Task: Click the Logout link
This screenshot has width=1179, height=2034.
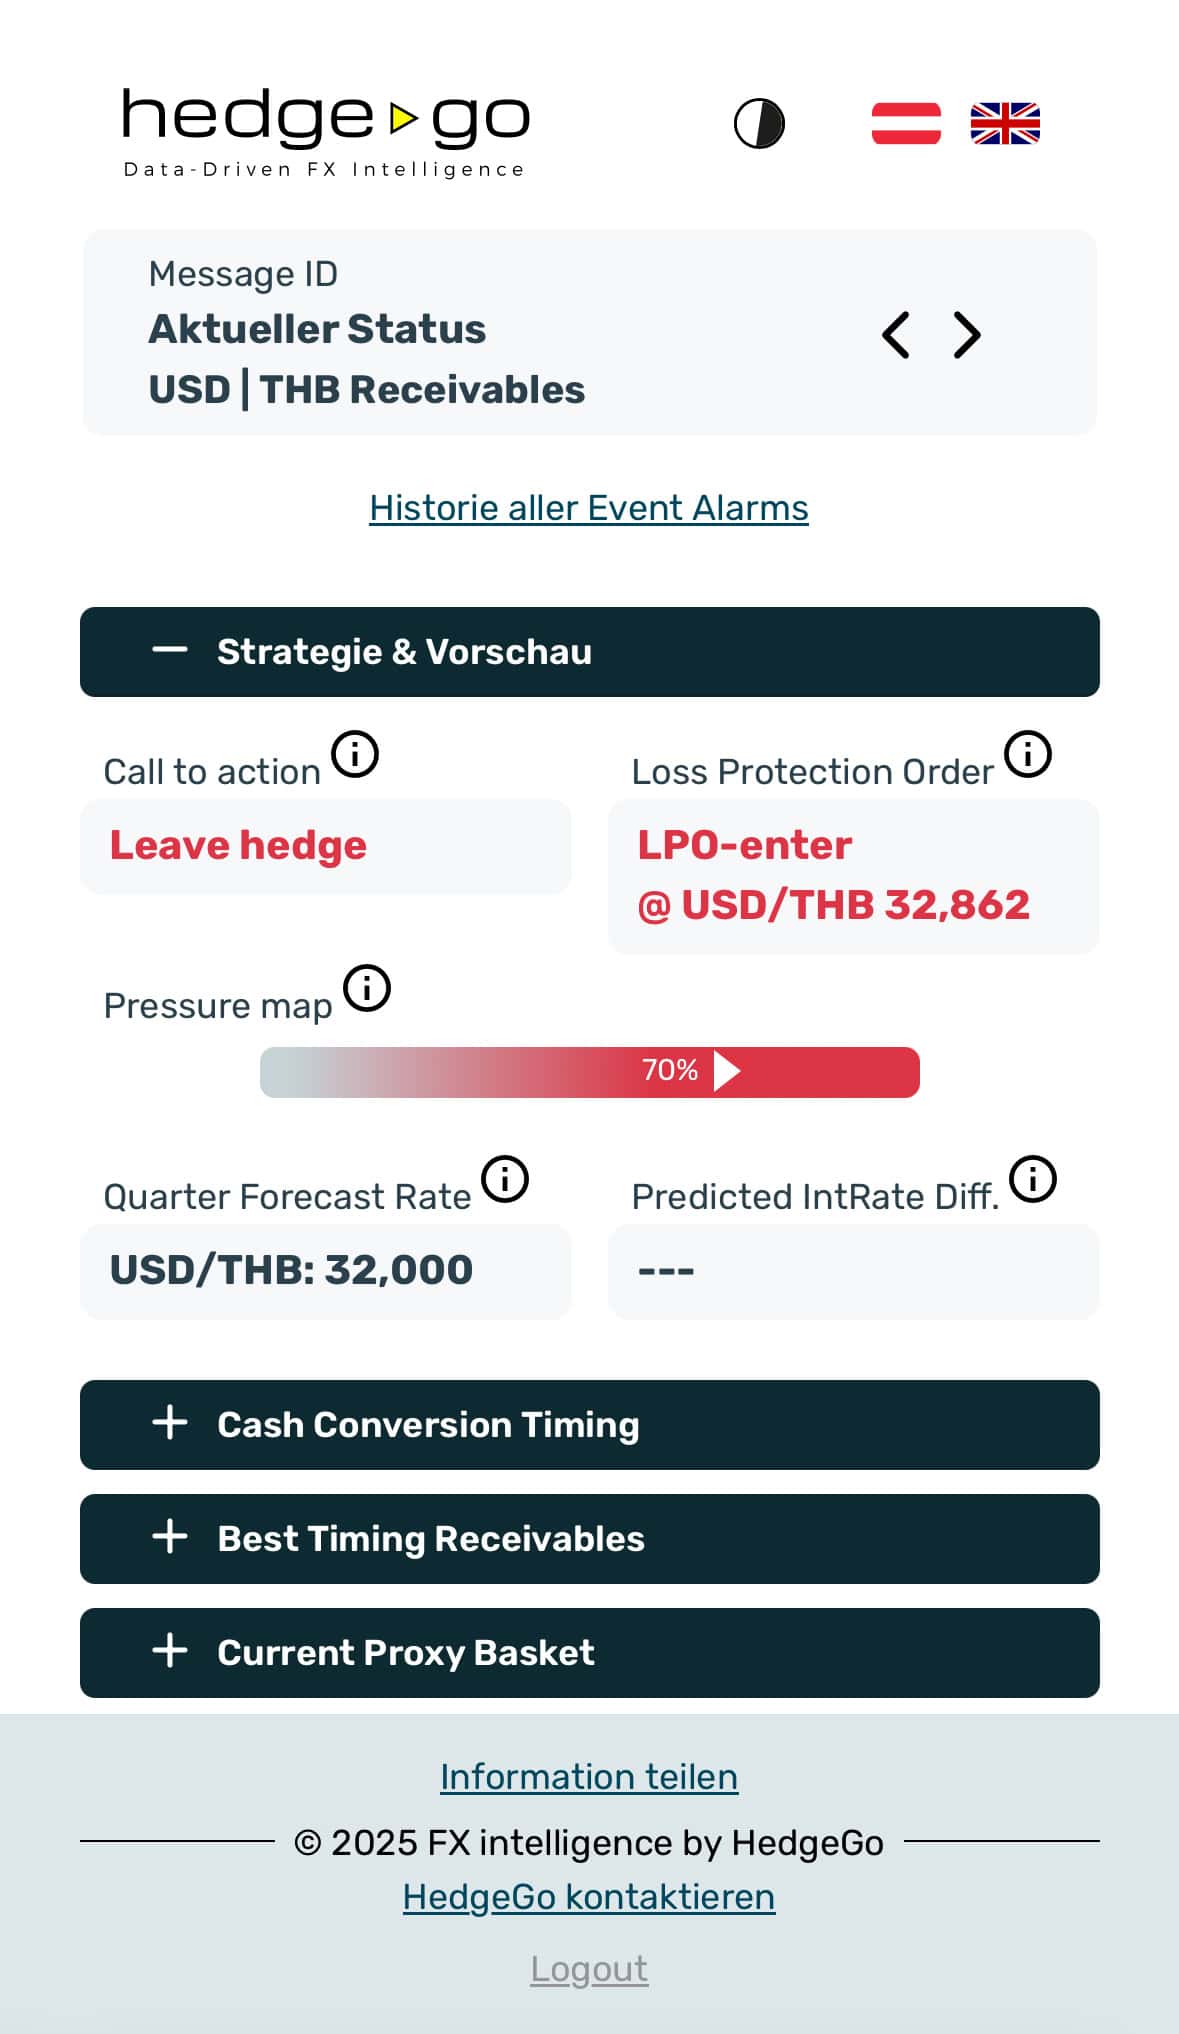Action: 589,1969
